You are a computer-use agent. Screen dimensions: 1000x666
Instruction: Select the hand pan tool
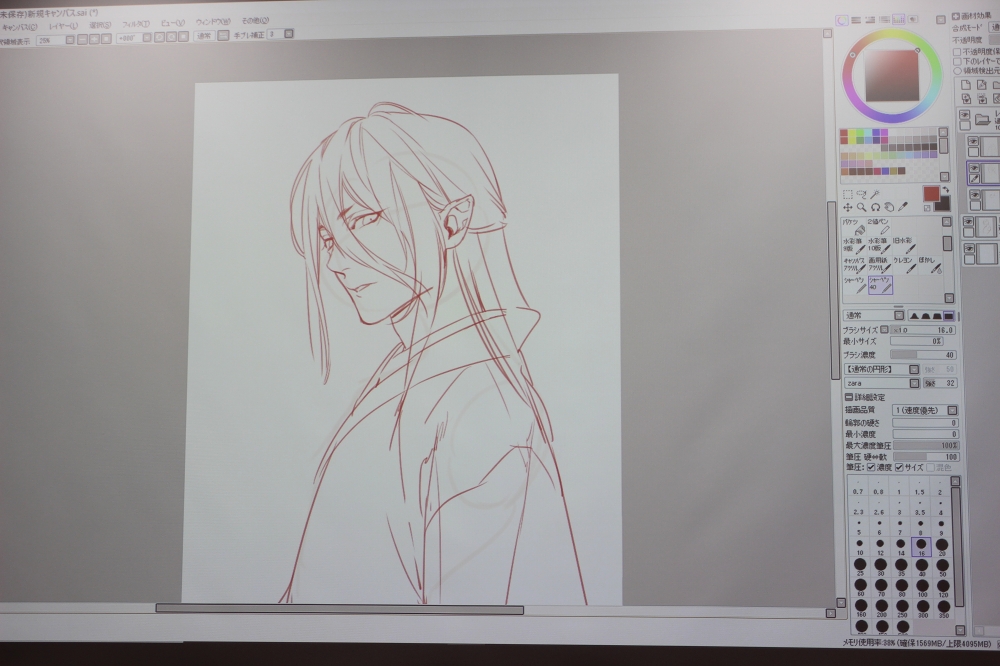[x=889, y=207]
